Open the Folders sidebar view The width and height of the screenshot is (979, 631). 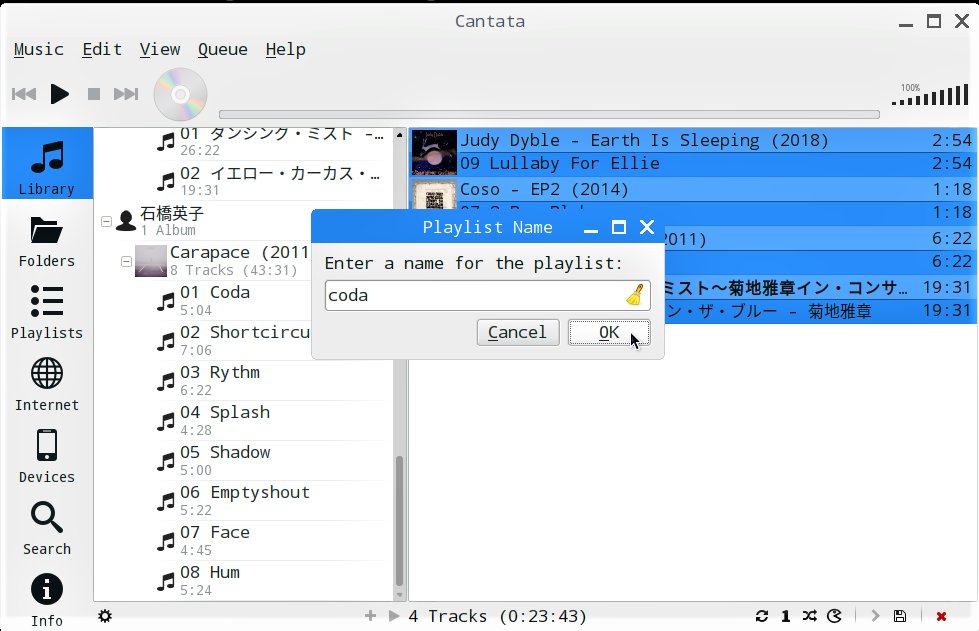click(x=47, y=243)
